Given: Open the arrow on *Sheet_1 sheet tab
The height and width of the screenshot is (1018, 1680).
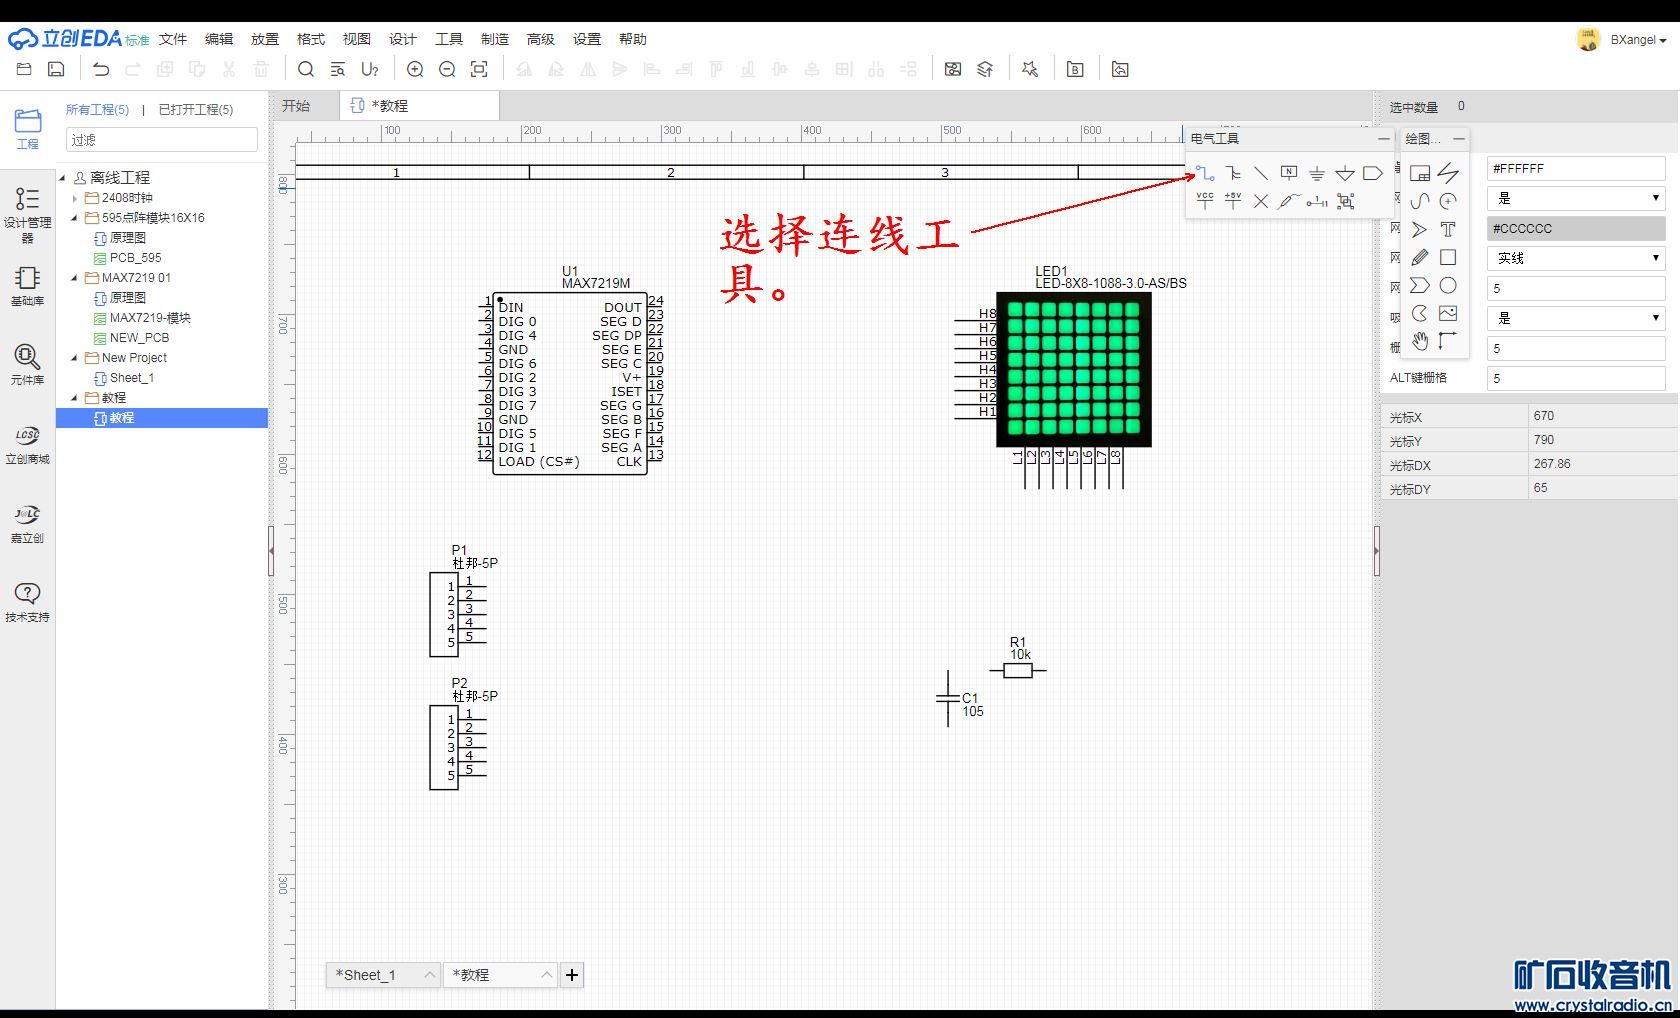Looking at the screenshot, I should tap(429, 975).
